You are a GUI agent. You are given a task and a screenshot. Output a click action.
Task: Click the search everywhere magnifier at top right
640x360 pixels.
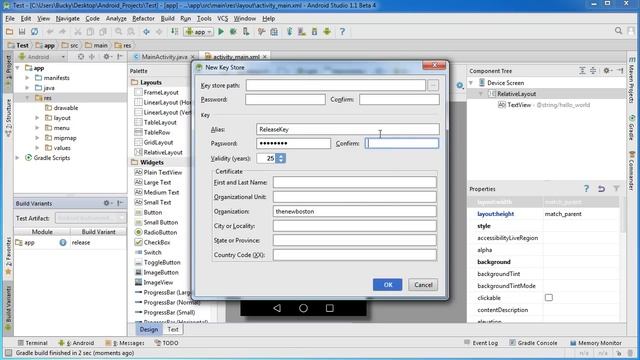pyautogui.click(x=618, y=31)
